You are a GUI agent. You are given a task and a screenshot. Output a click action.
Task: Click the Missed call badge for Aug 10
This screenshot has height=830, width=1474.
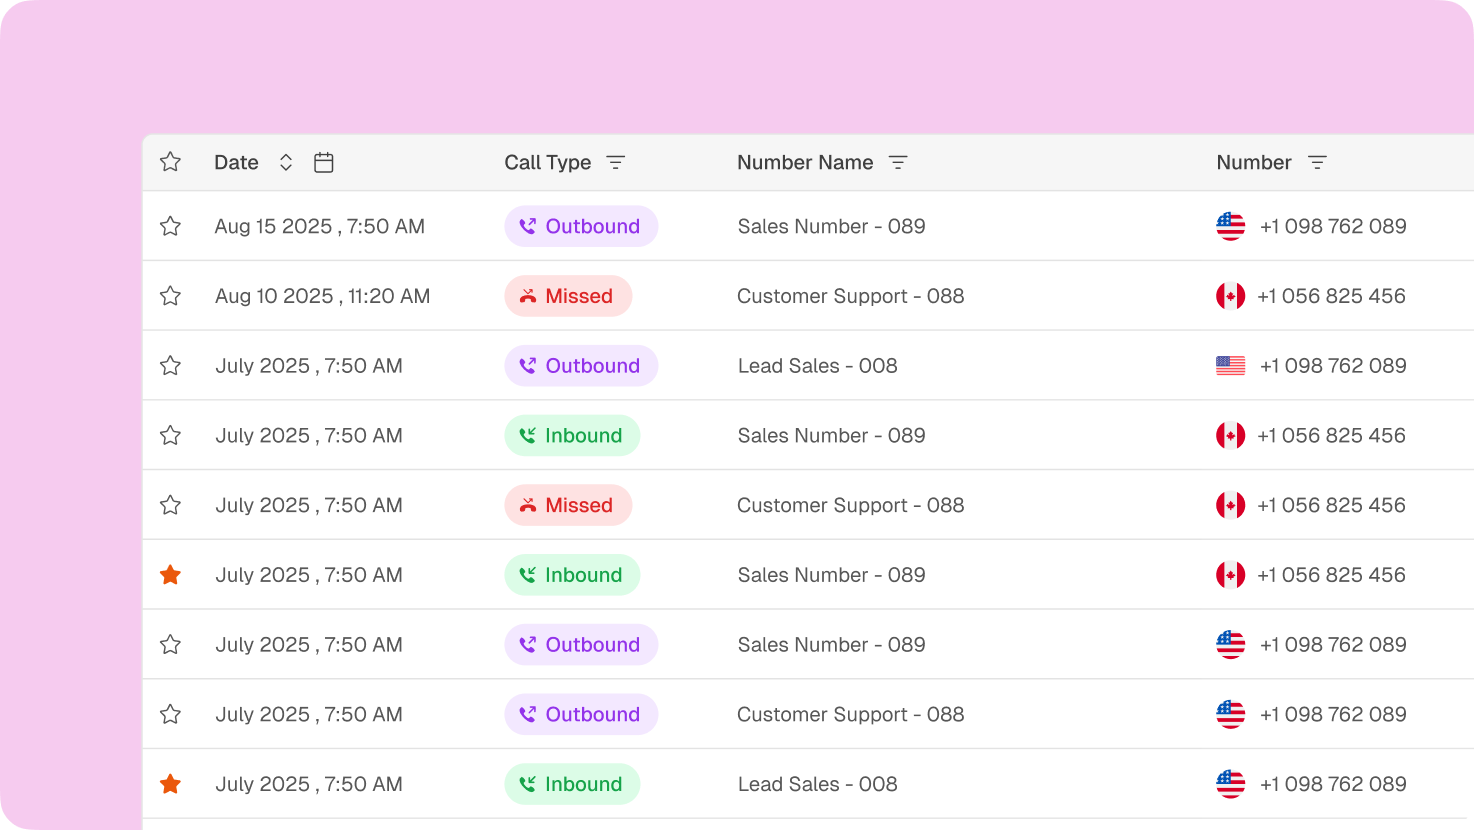(568, 296)
